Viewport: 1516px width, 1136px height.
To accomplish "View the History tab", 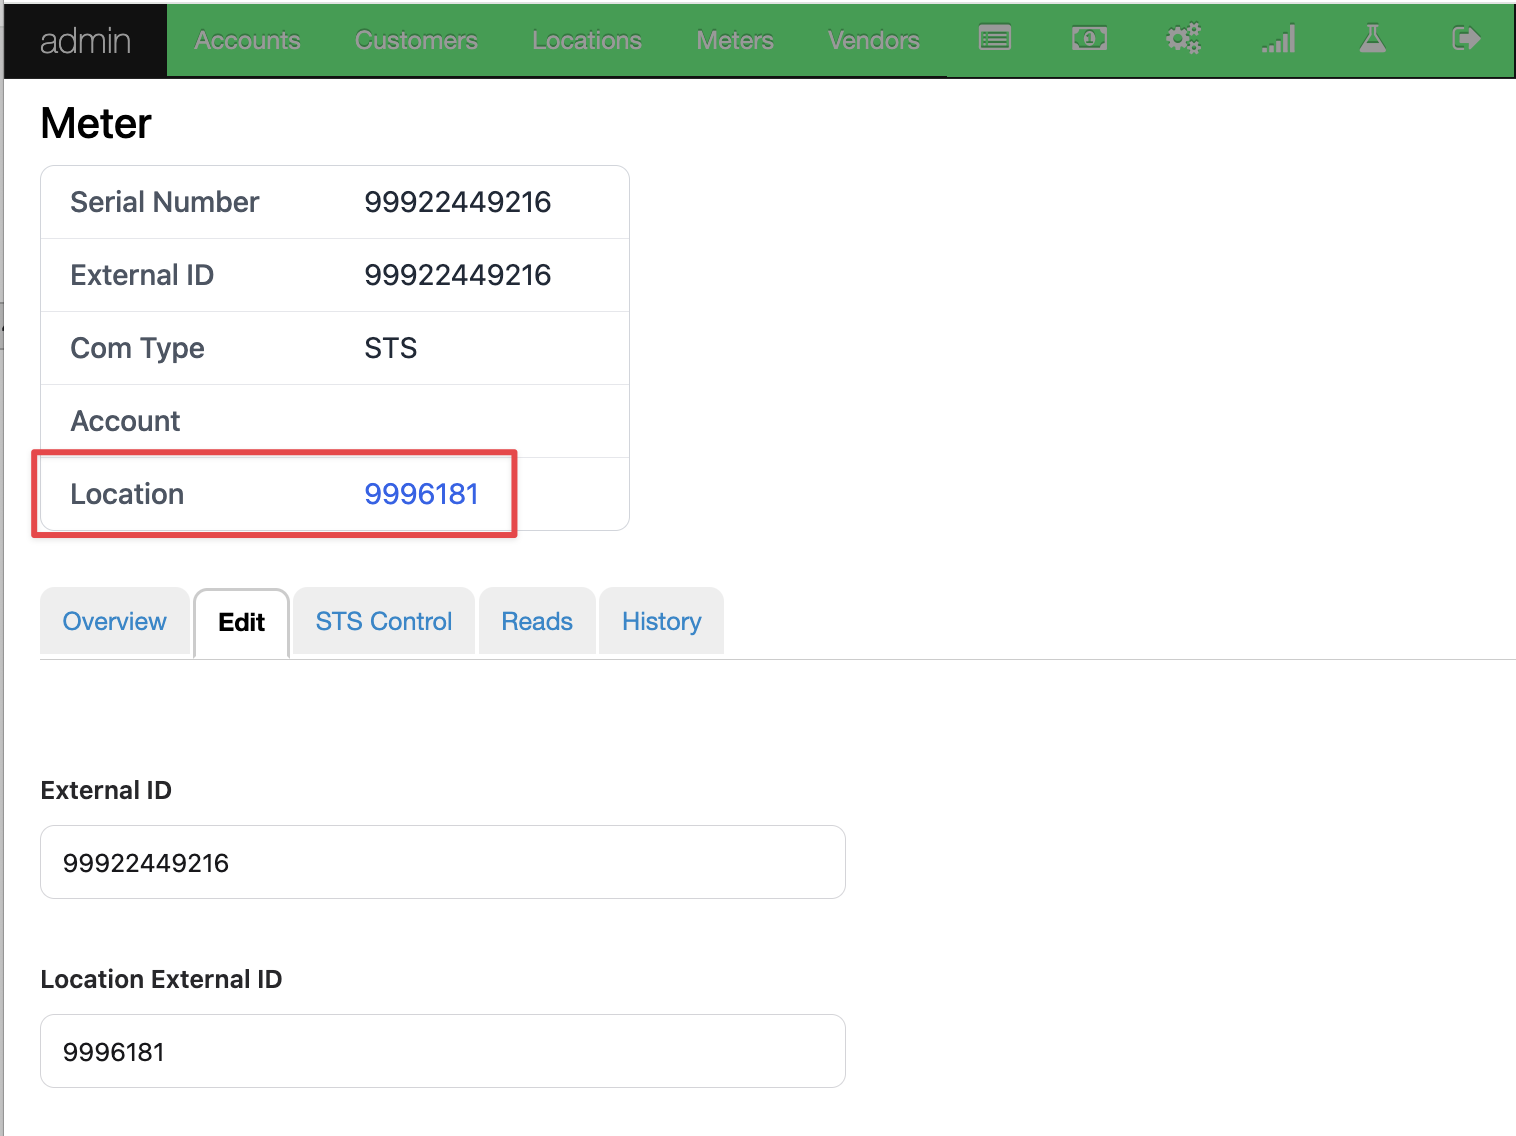I will point(661,622).
